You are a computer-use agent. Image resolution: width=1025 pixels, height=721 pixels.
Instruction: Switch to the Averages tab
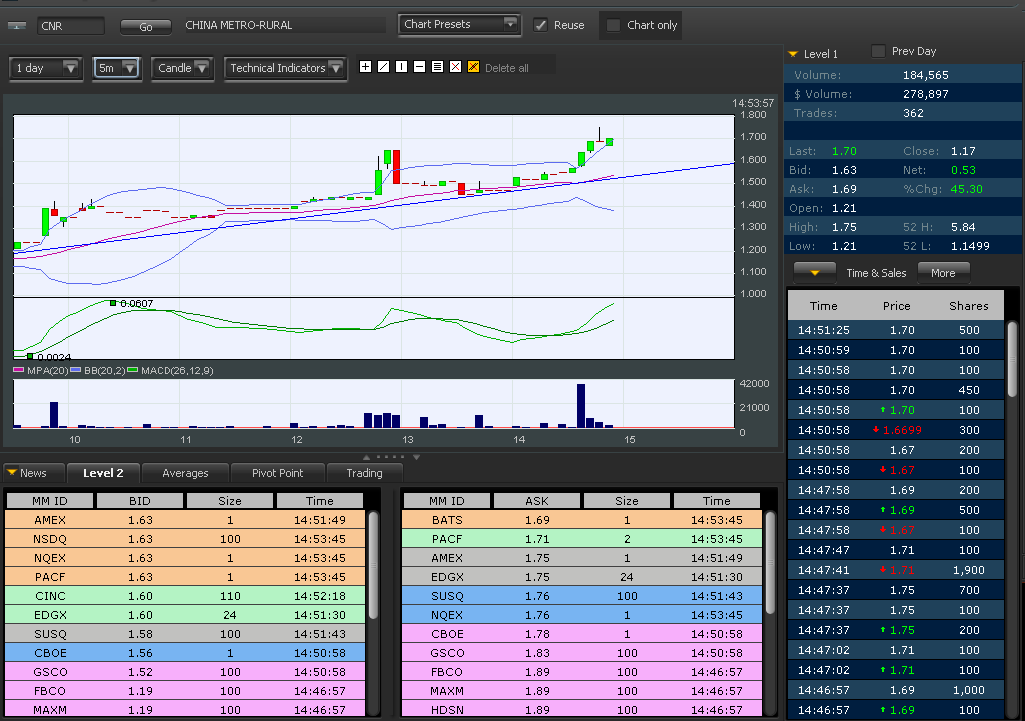(x=185, y=473)
